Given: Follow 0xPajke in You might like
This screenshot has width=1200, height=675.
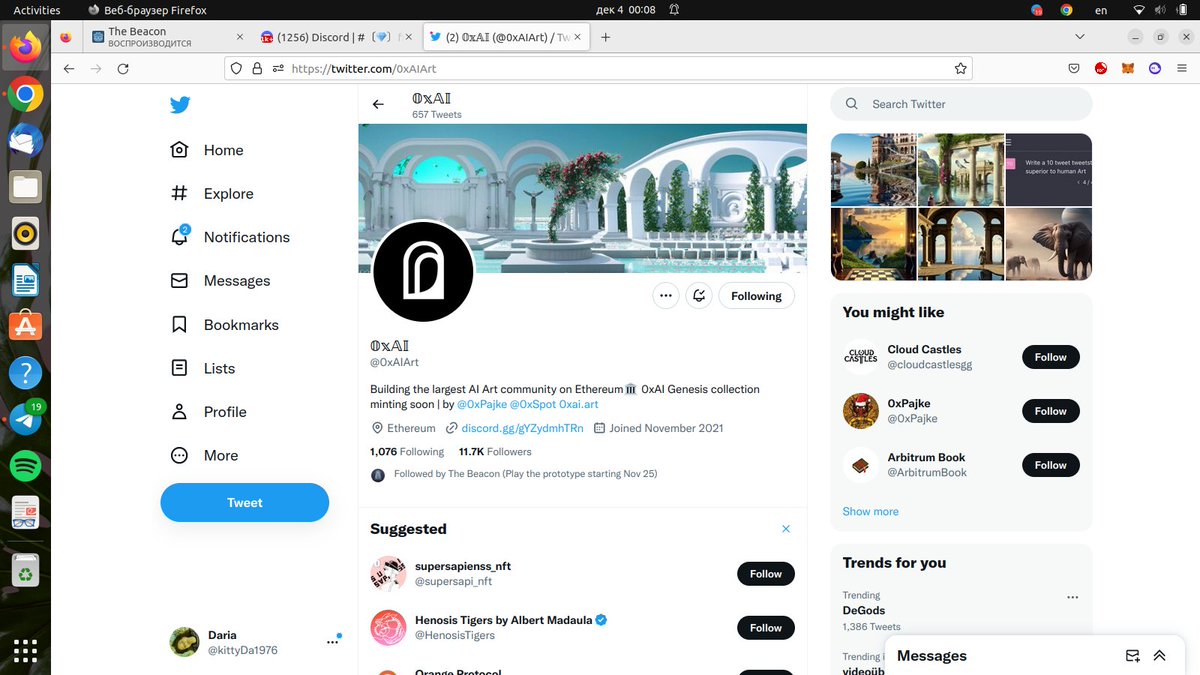Looking at the screenshot, I should [x=1051, y=411].
